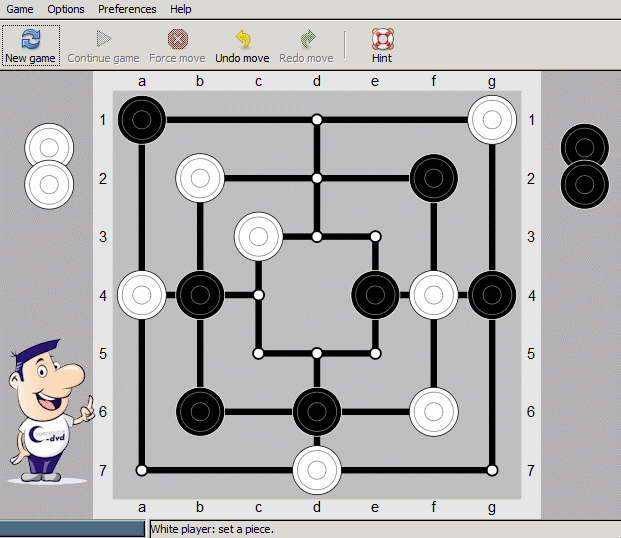Undo the last move
This screenshot has height=538, width=621.
pos(242,45)
